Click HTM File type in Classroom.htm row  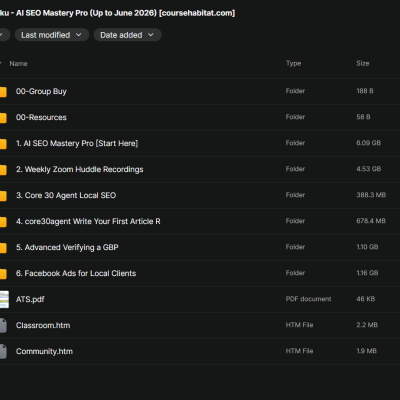click(299, 325)
